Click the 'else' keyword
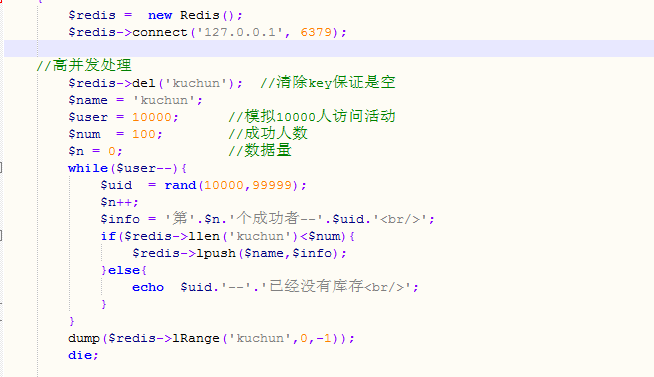Screen dimensions: 654x377 124,270
